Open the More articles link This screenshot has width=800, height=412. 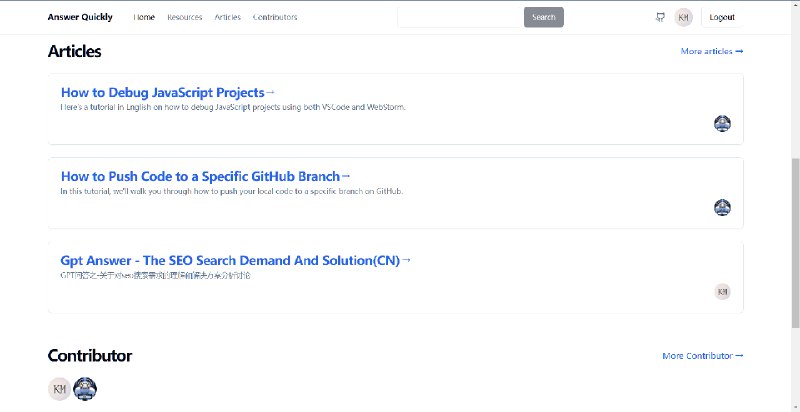point(712,52)
